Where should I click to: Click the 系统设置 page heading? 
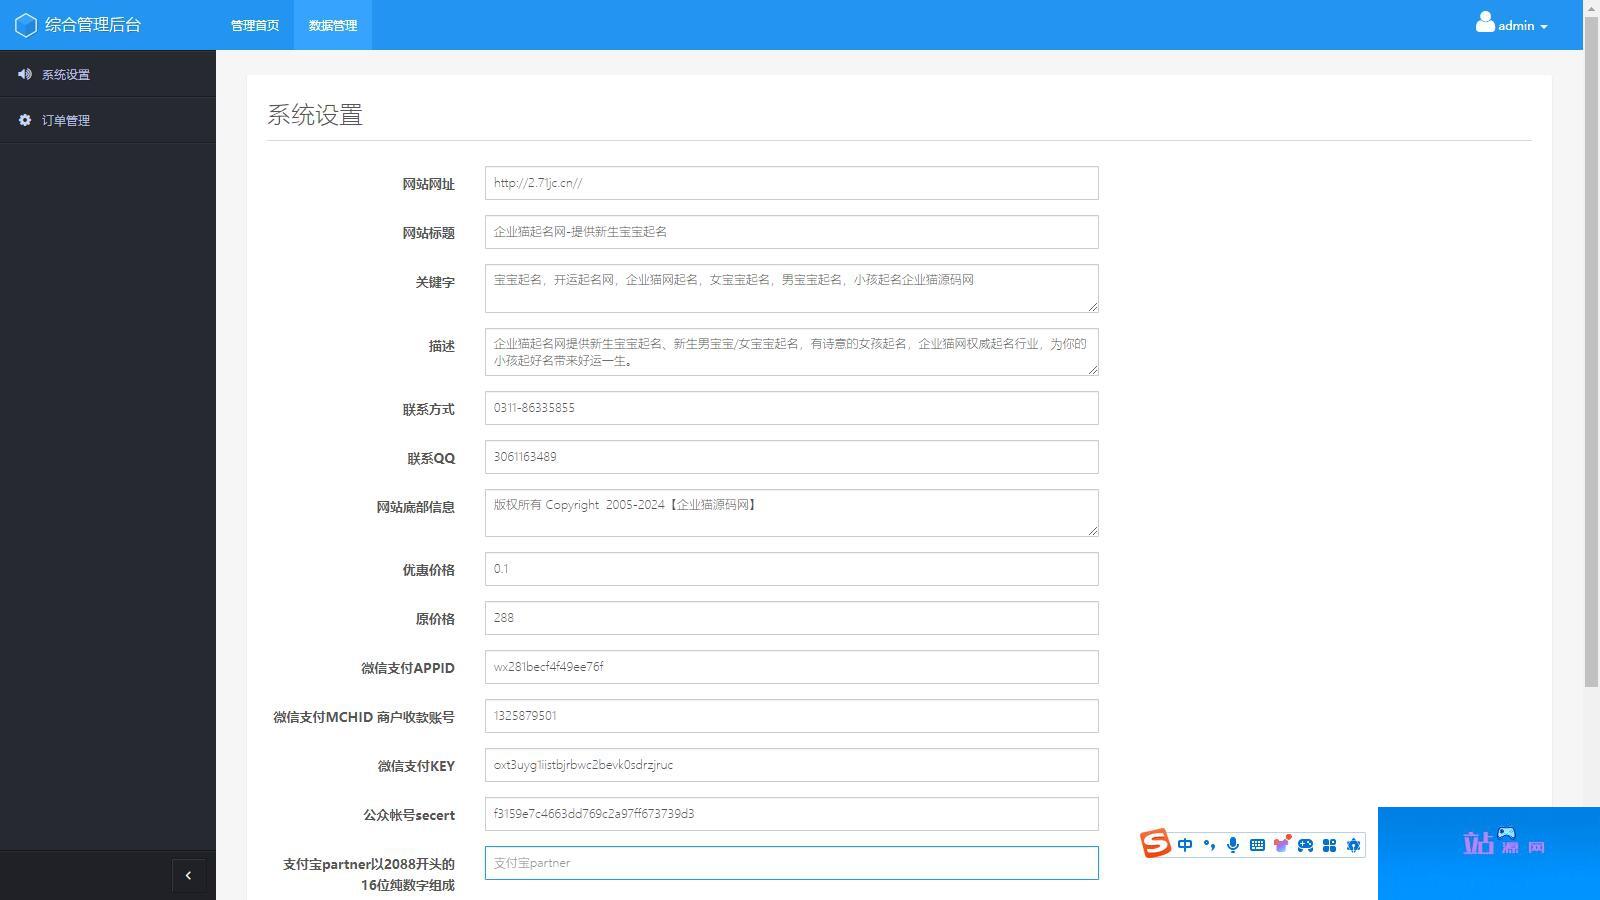[315, 115]
